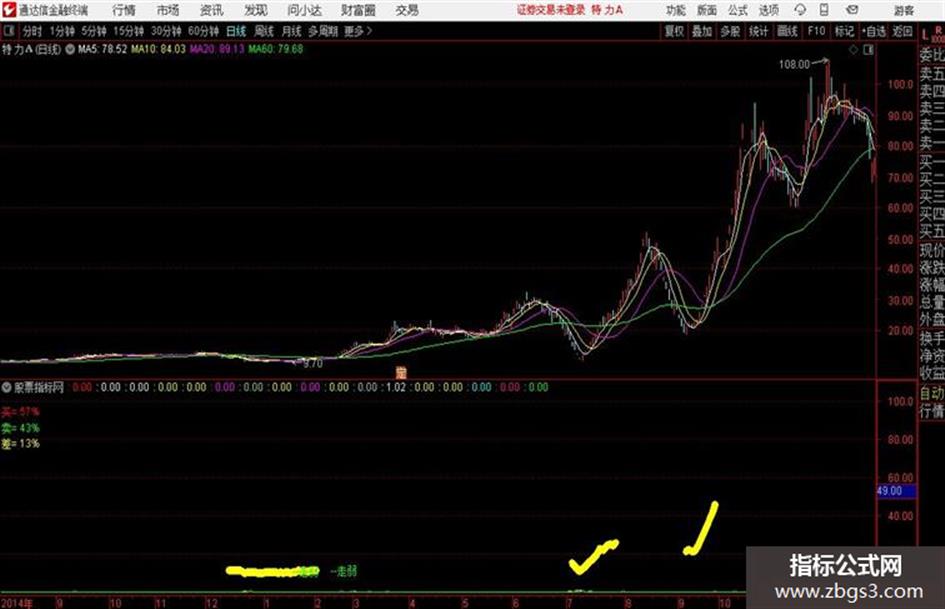
Task: Click the MA20 purple value label
Action: click(217, 49)
